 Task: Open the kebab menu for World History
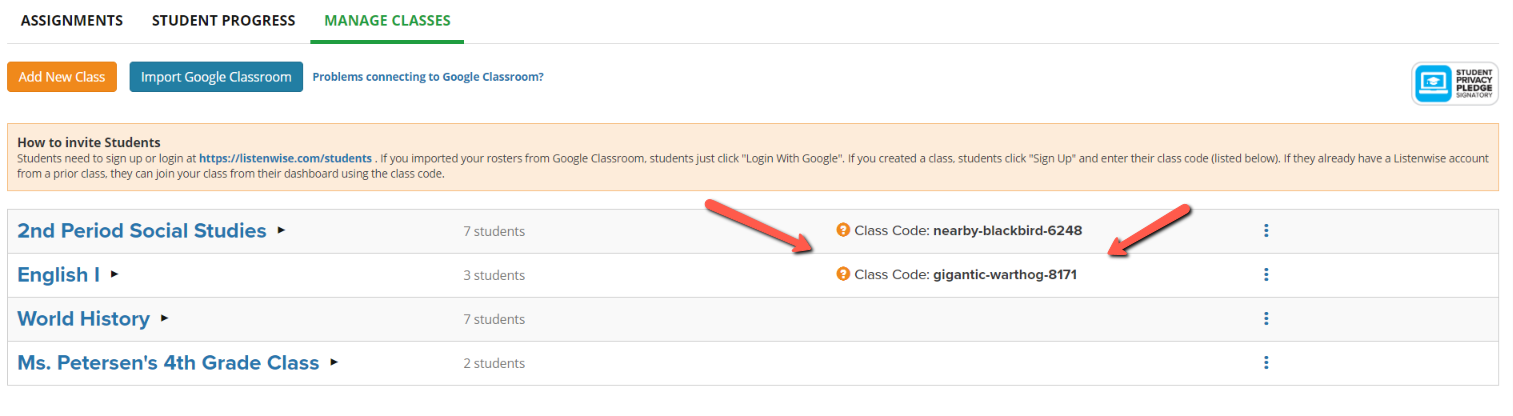click(1266, 319)
